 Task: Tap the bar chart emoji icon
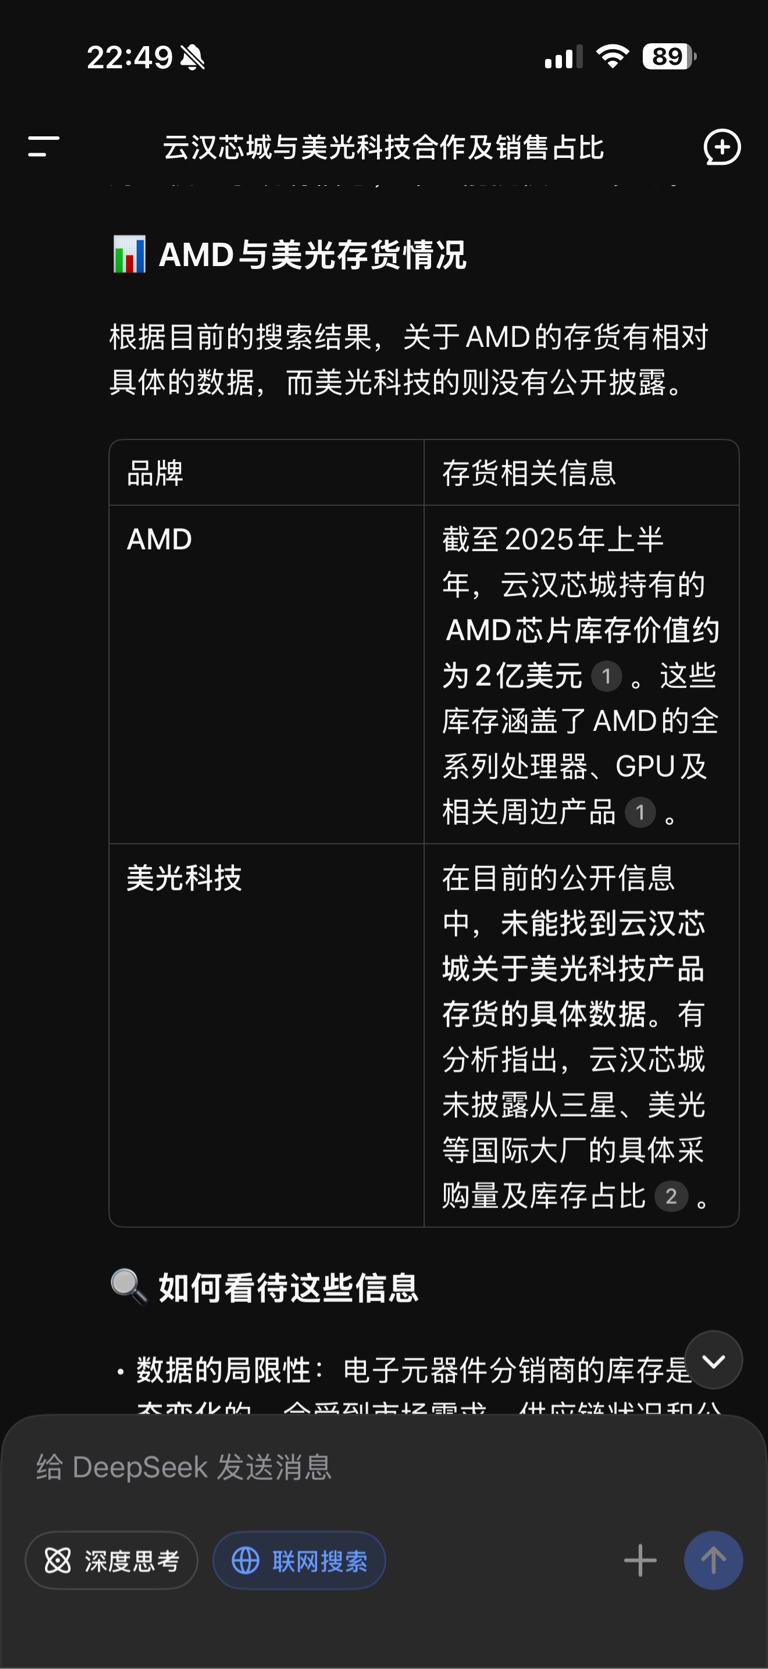pyautogui.click(x=129, y=255)
